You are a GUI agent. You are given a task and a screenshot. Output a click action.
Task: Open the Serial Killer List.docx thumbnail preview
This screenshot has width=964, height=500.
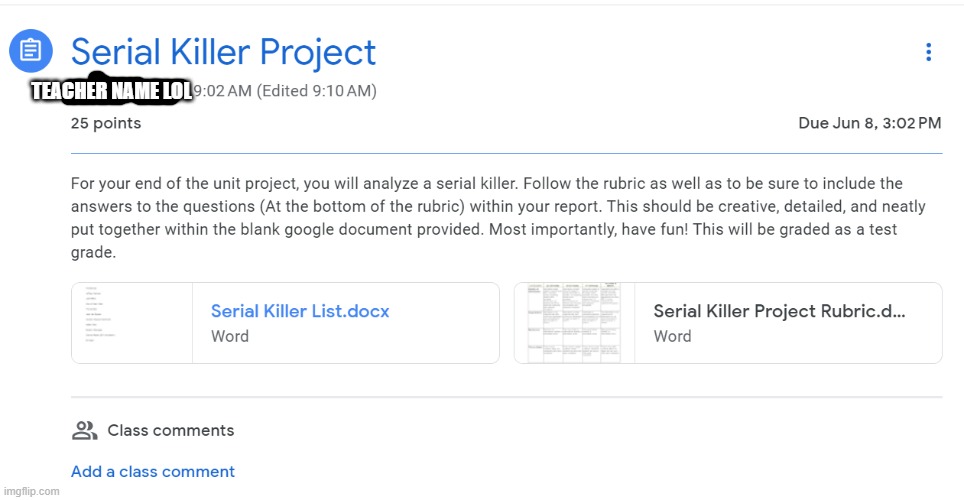(x=132, y=323)
